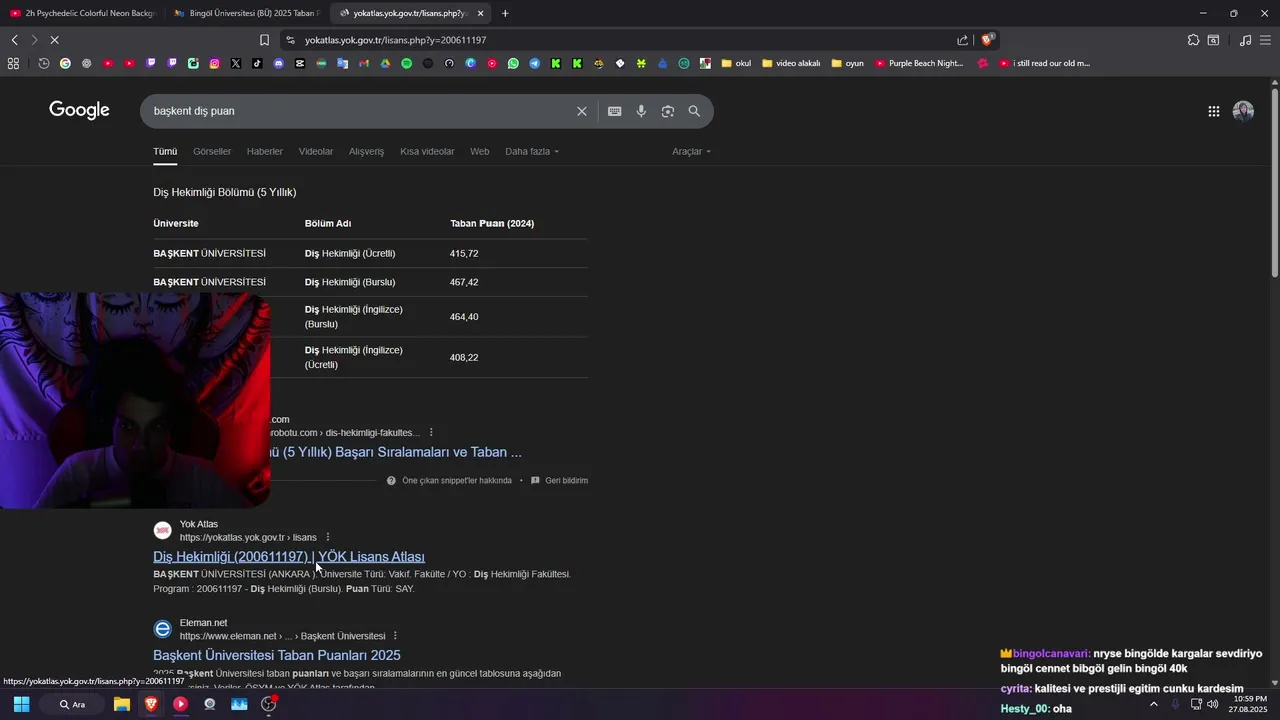Start voice search with the microphone icon
This screenshot has height=720, width=1280.
tap(641, 111)
